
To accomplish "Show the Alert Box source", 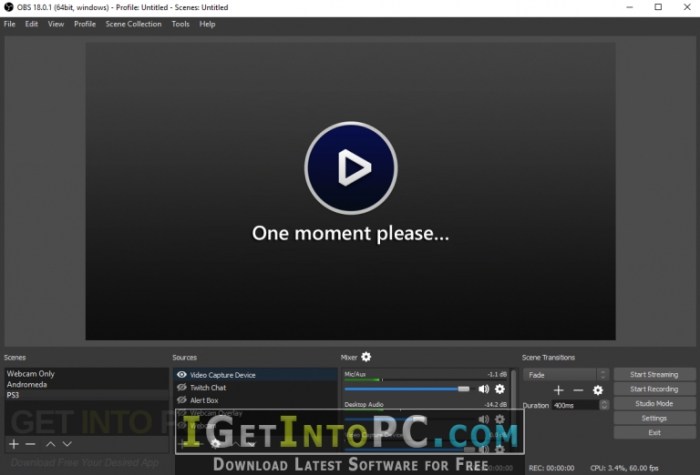I will tap(181, 400).
